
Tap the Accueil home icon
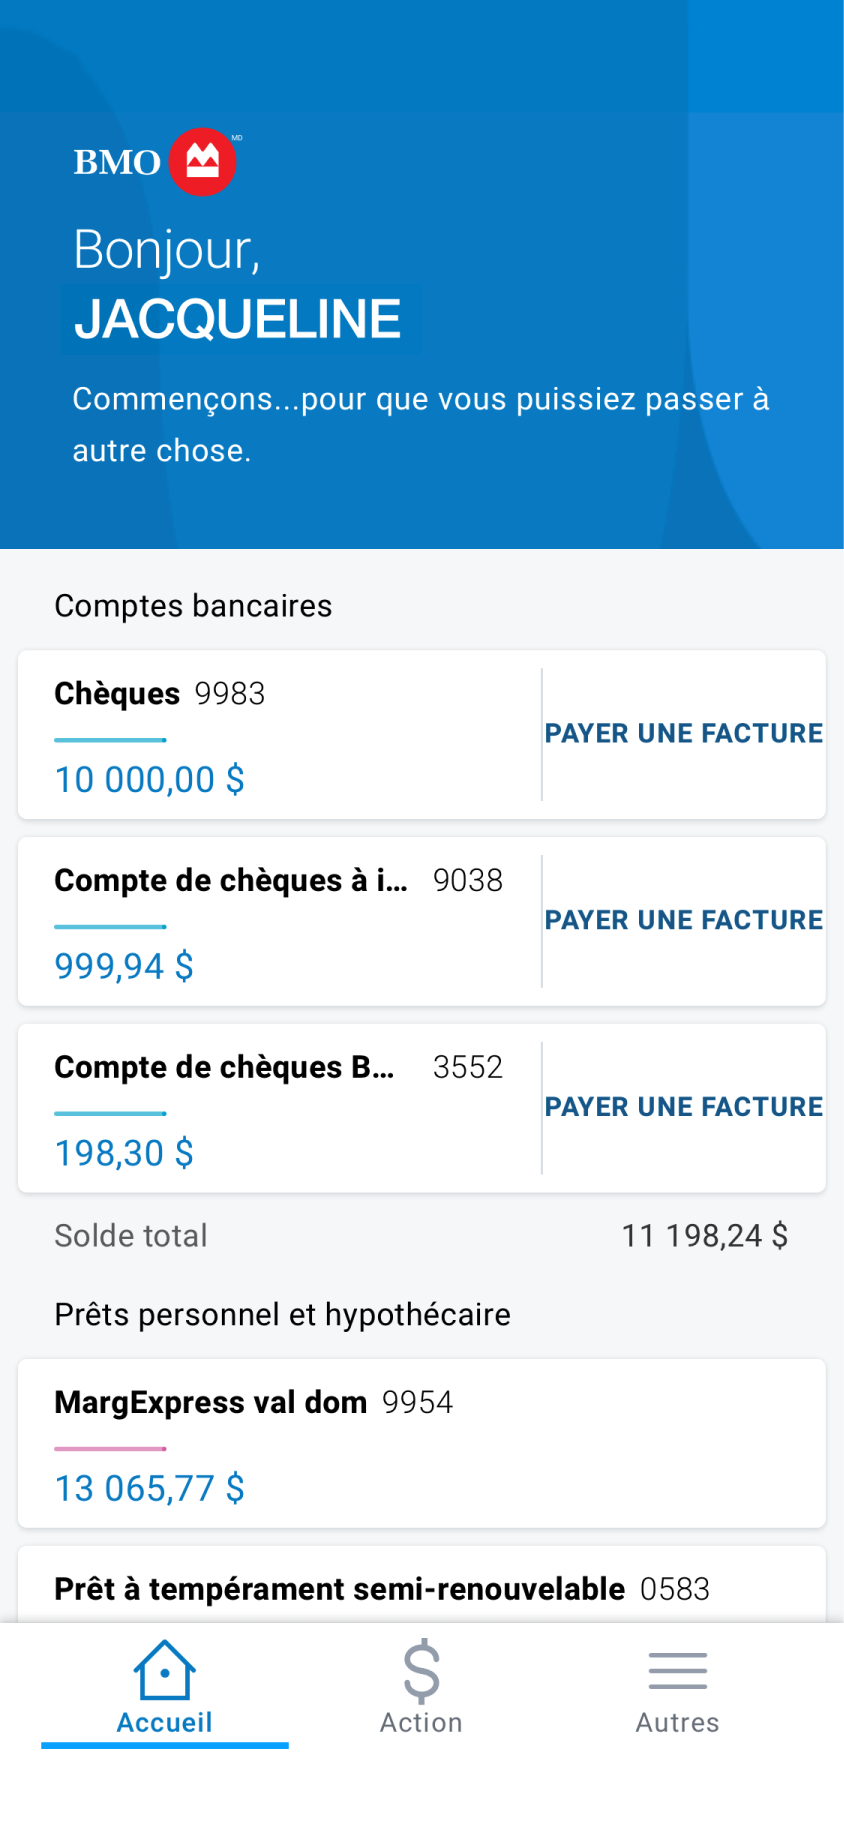[165, 1670]
